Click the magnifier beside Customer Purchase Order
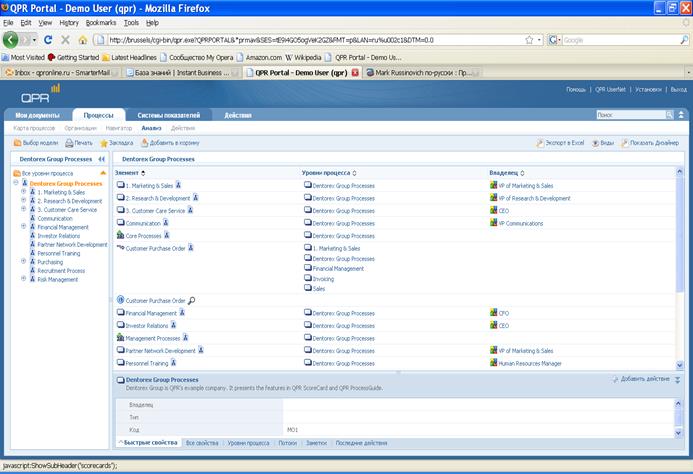 pyautogui.click(x=191, y=301)
